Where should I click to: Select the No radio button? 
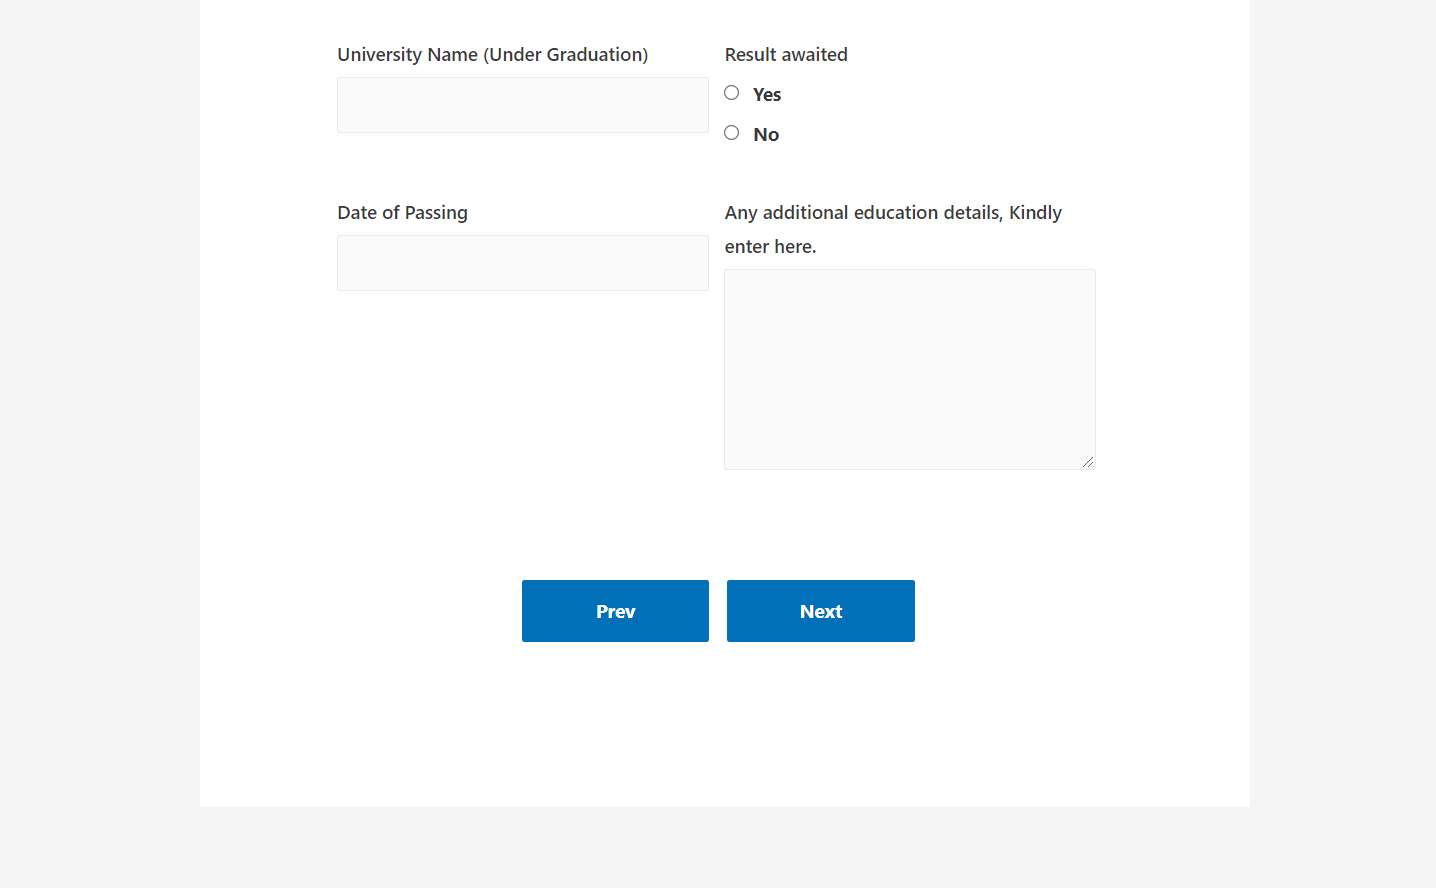(x=732, y=133)
